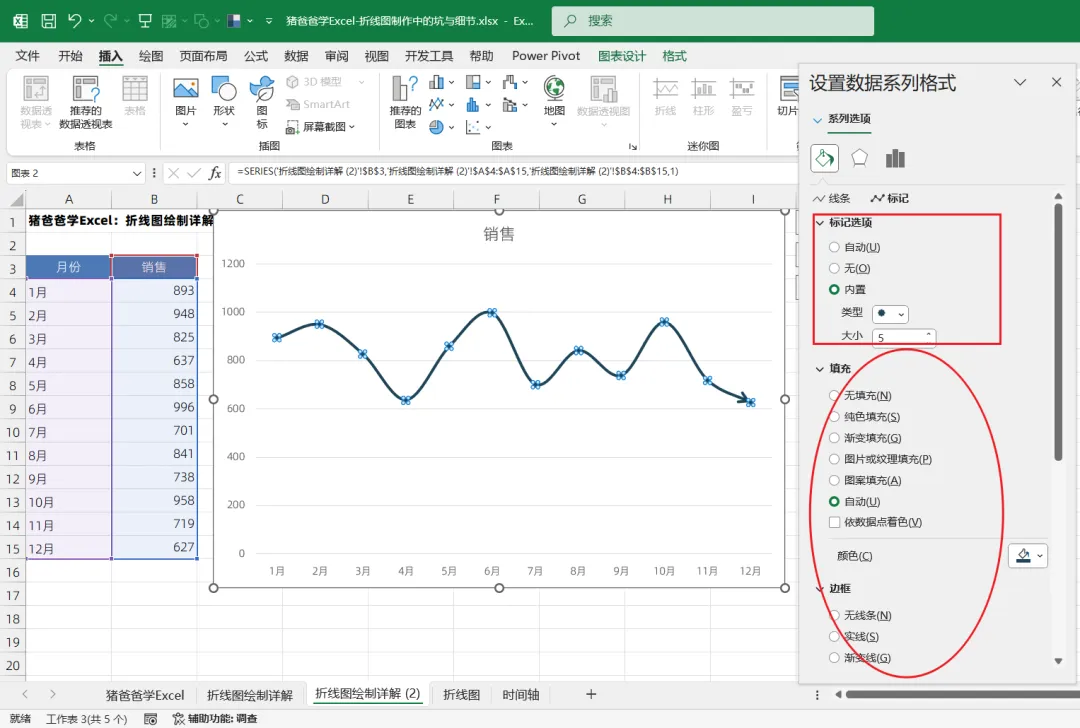Open the Pictures icon in Illustrations group

pyautogui.click(x=185, y=88)
